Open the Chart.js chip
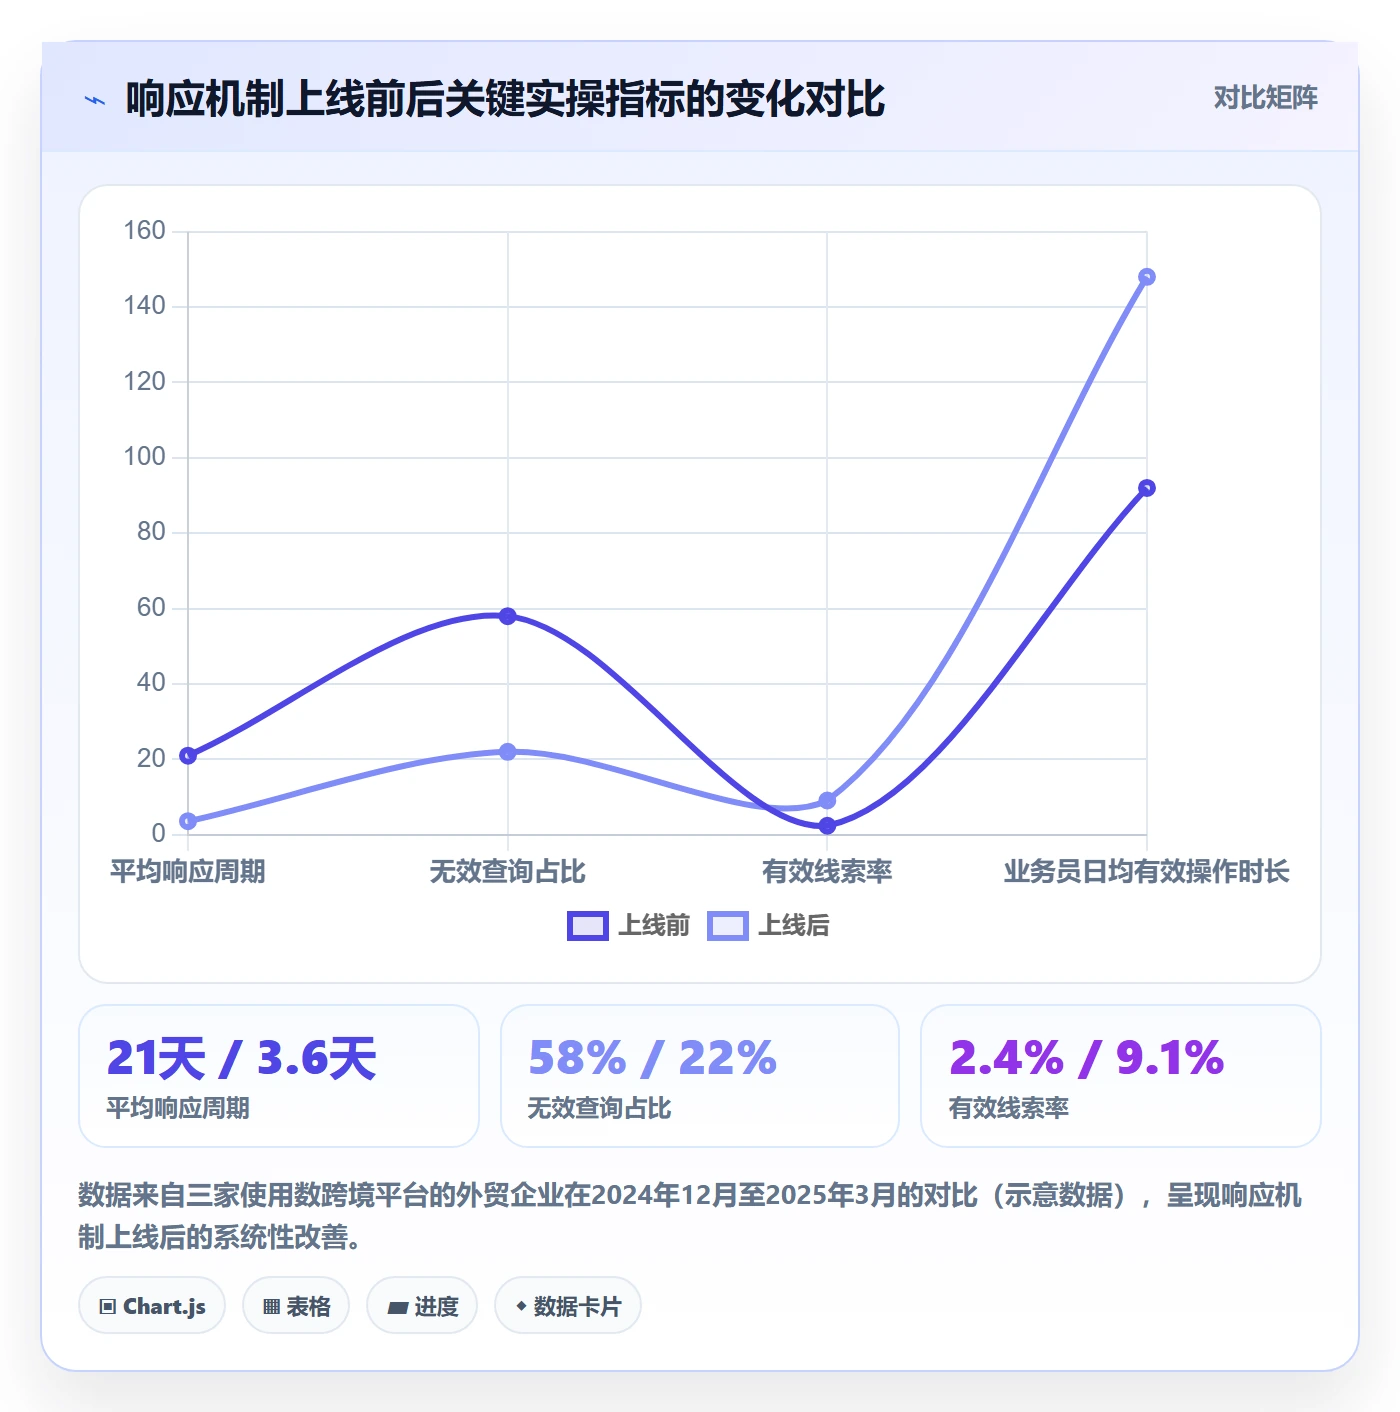This screenshot has height=1412, width=1400. [152, 1305]
